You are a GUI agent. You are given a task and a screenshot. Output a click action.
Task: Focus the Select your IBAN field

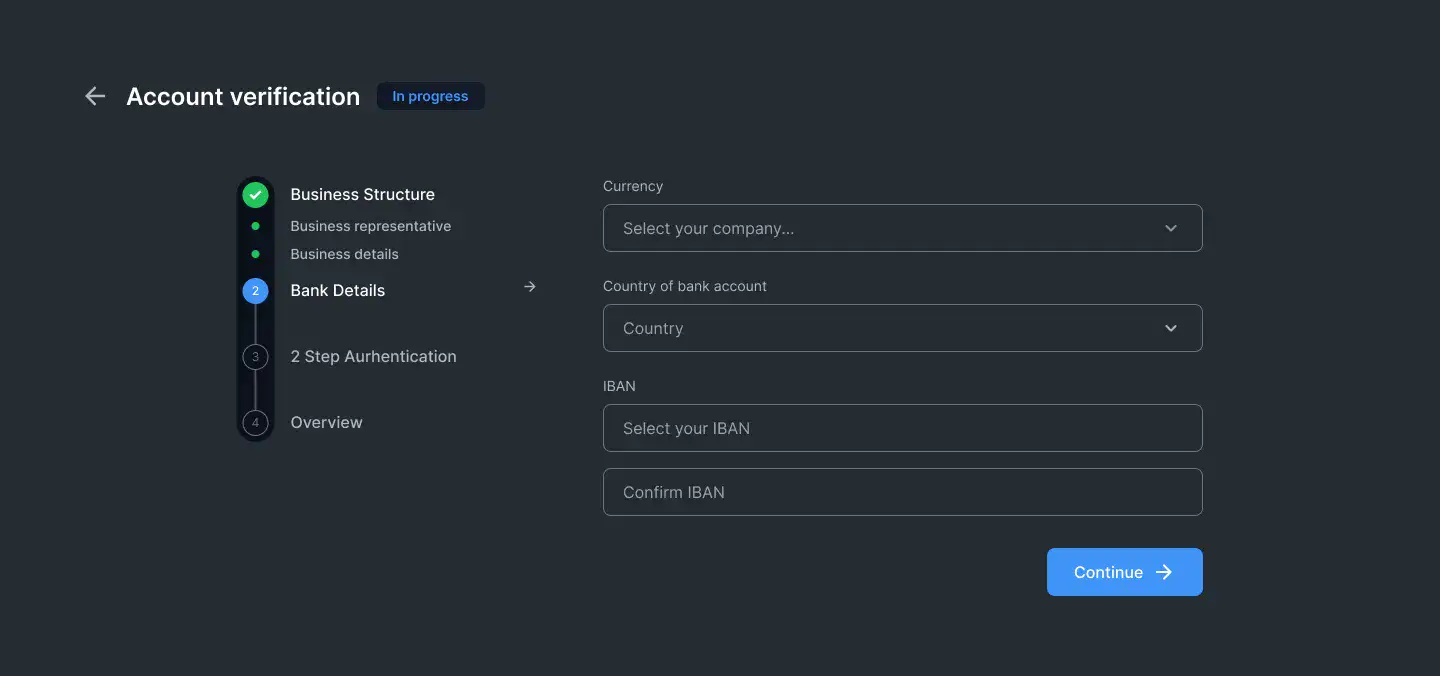point(902,428)
